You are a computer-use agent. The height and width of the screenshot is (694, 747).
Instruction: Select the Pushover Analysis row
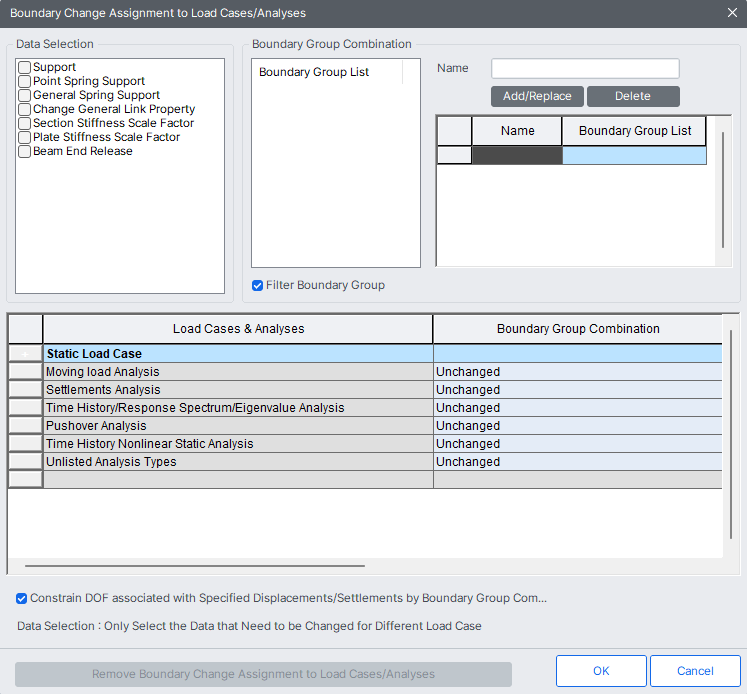coord(238,426)
